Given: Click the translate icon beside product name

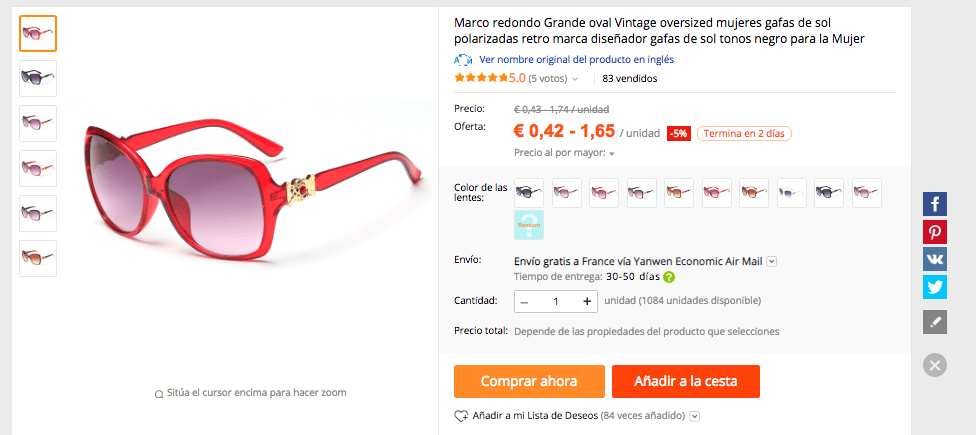Looking at the screenshot, I should 463,60.
